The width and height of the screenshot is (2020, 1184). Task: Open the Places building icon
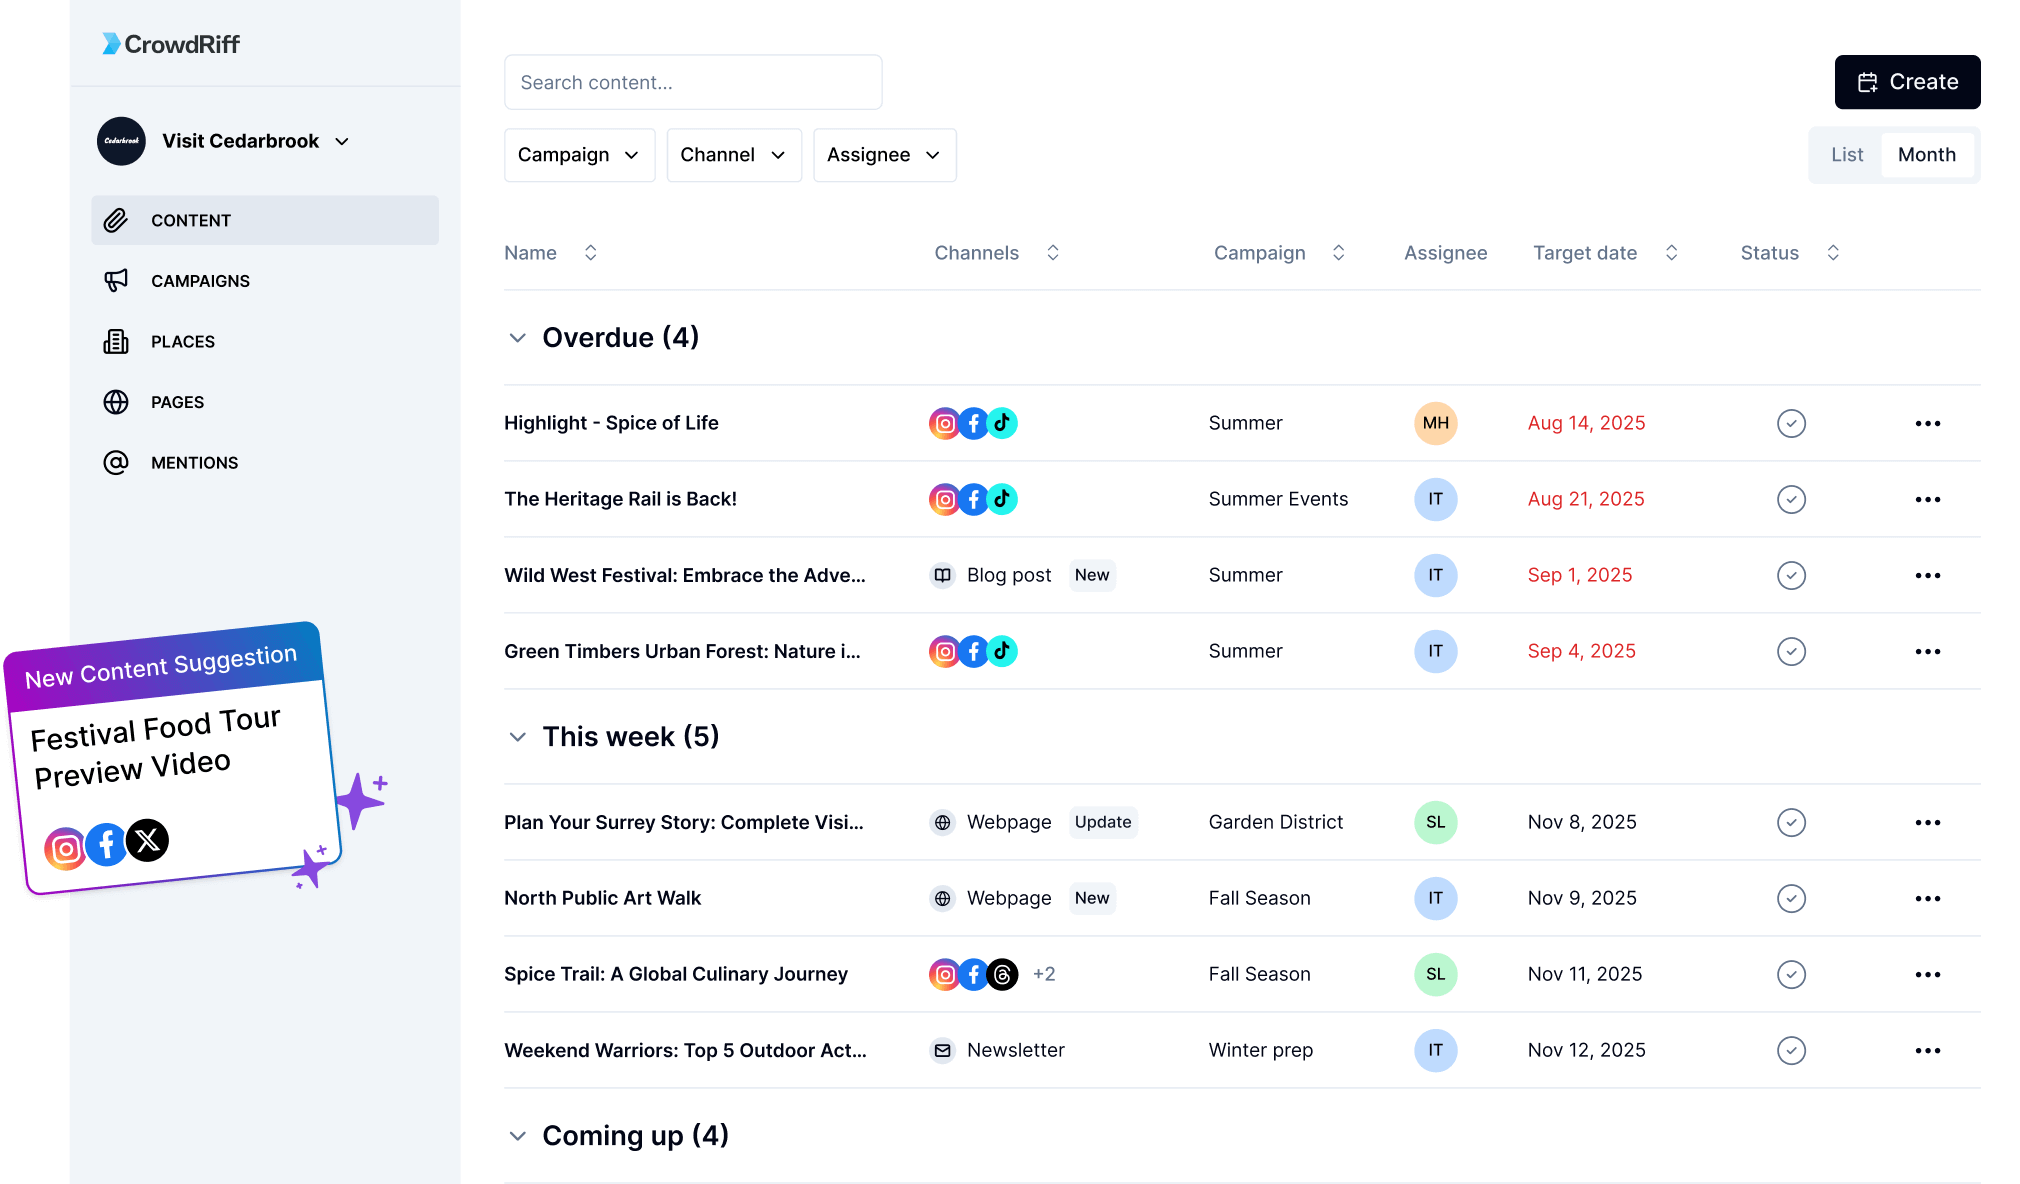coord(116,342)
